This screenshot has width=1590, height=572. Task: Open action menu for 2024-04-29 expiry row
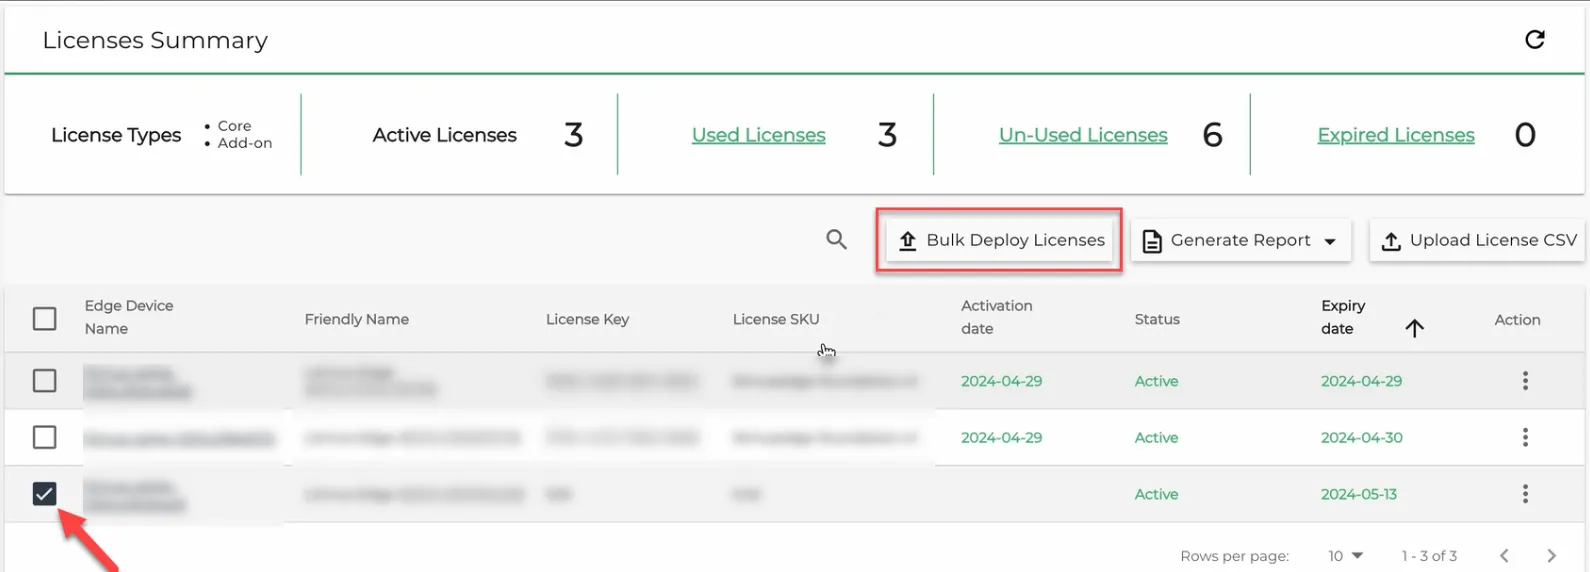click(1525, 381)
